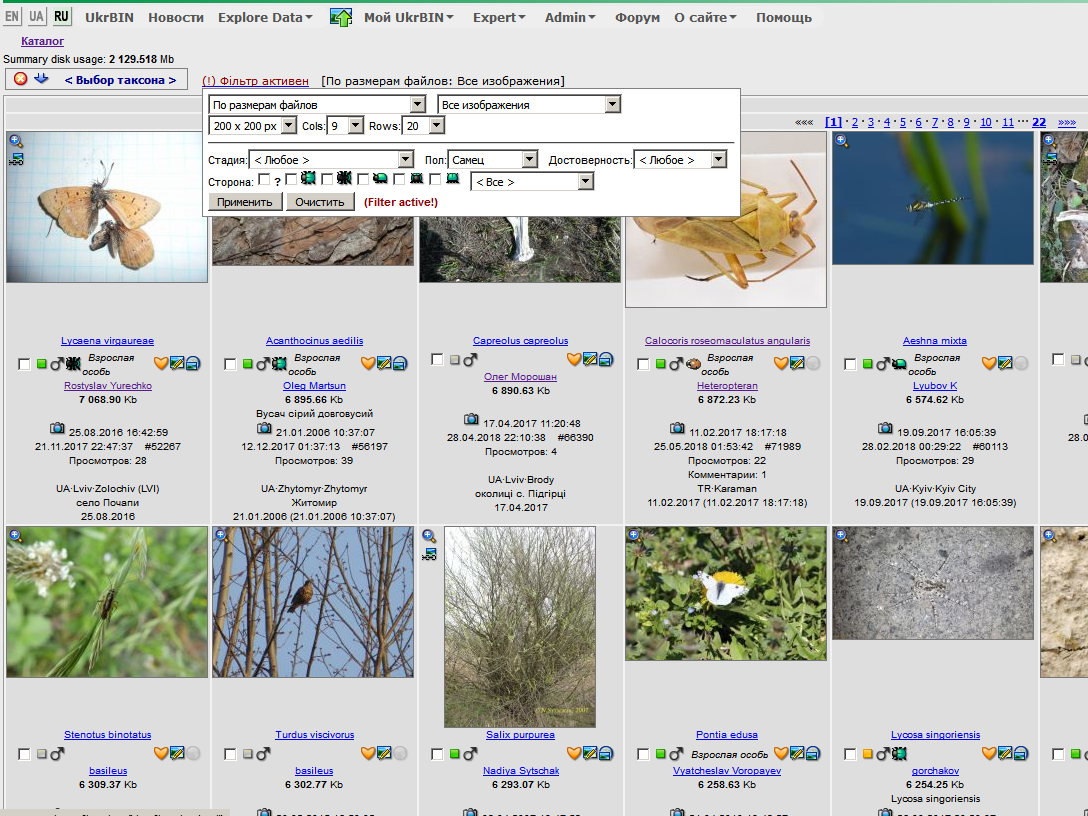Screen dimensions: 1088x816
Task: Click the blue down-arrows icon beside Выбор таксона
Action: coord(41,79)
